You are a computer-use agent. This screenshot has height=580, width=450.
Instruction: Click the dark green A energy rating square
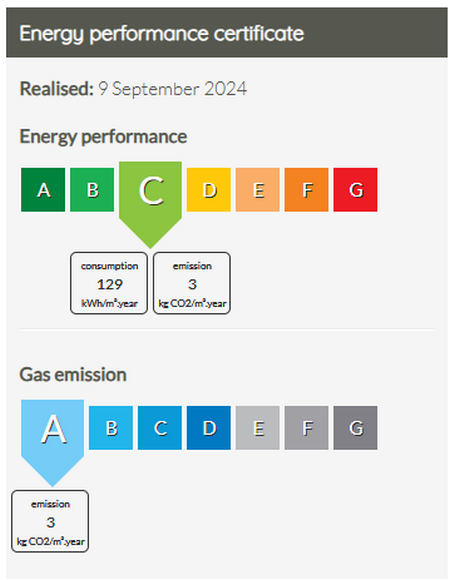[x=43, y=190]
